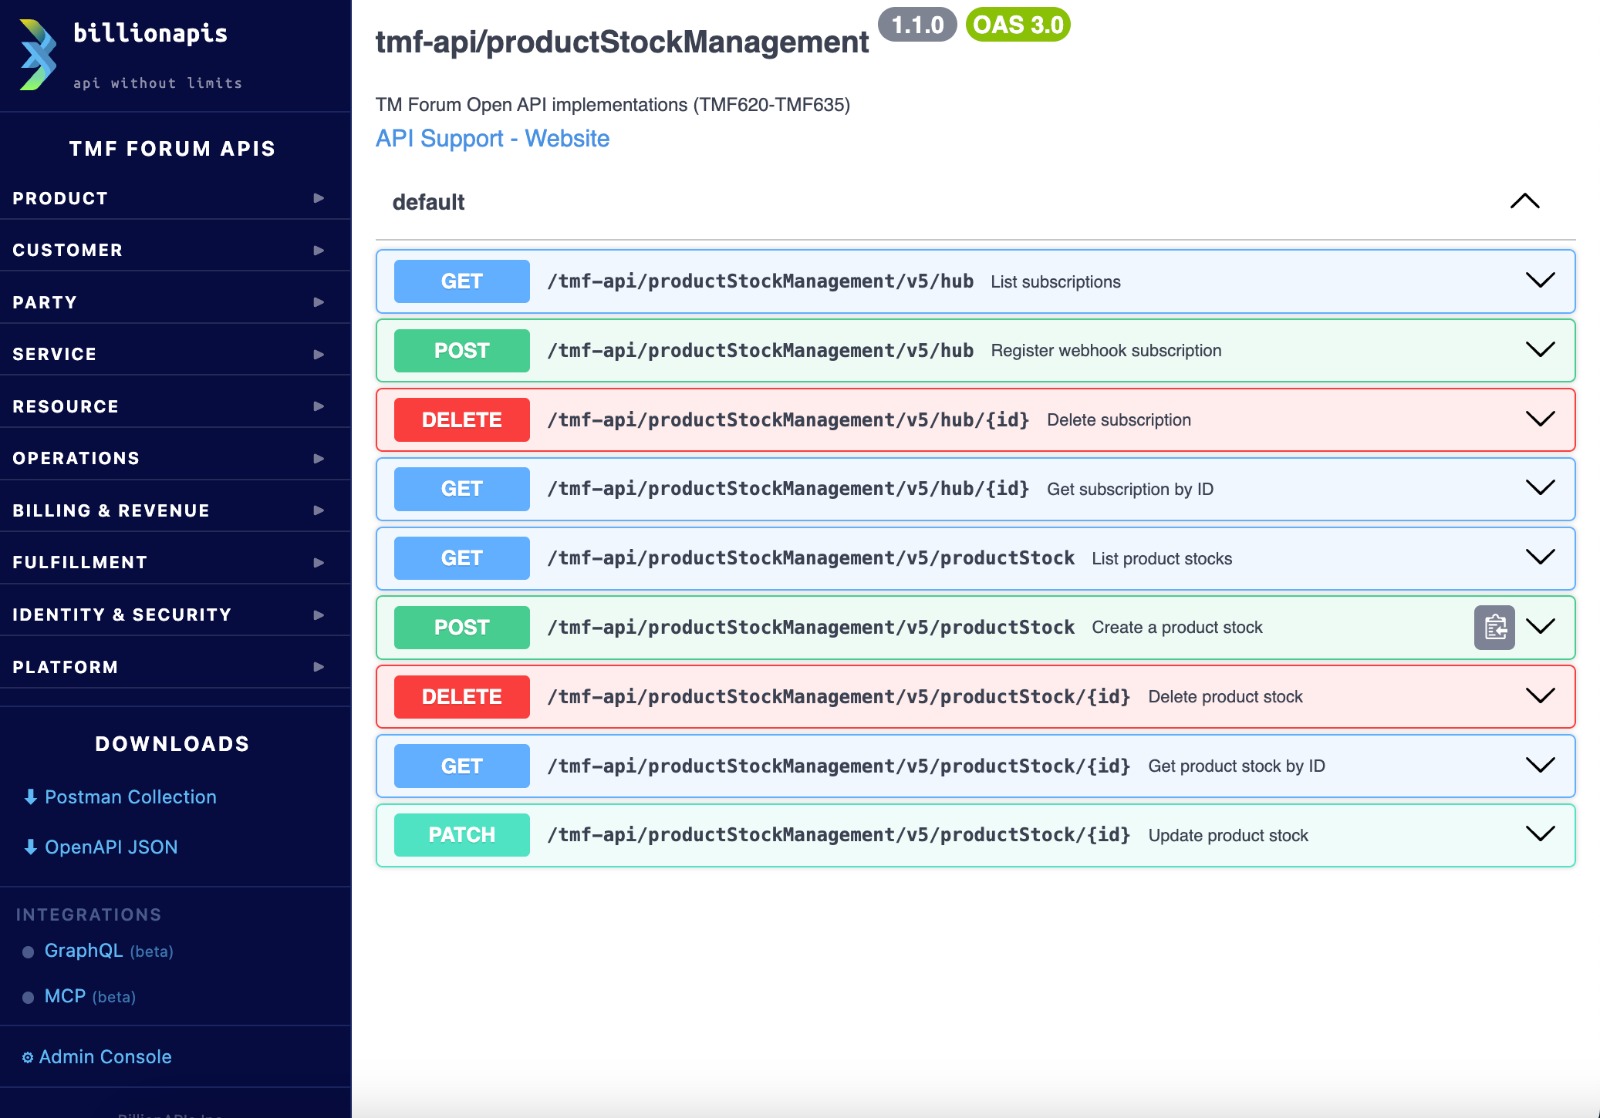The width and height of the screenshot is (1600, 1118).
Task: Open the BILLING & REVENUE sidebar menu
Action: pyautogui.click(x=175, y=510)
